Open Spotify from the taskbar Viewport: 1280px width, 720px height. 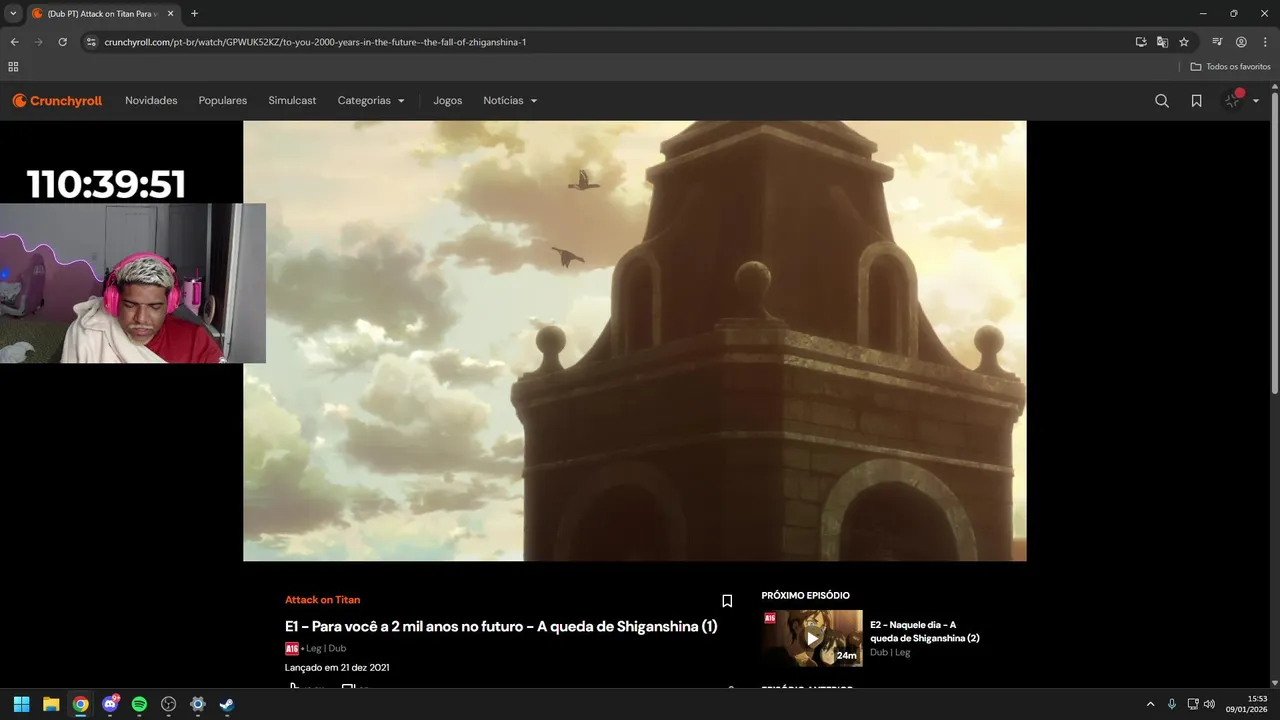point(139,704)
